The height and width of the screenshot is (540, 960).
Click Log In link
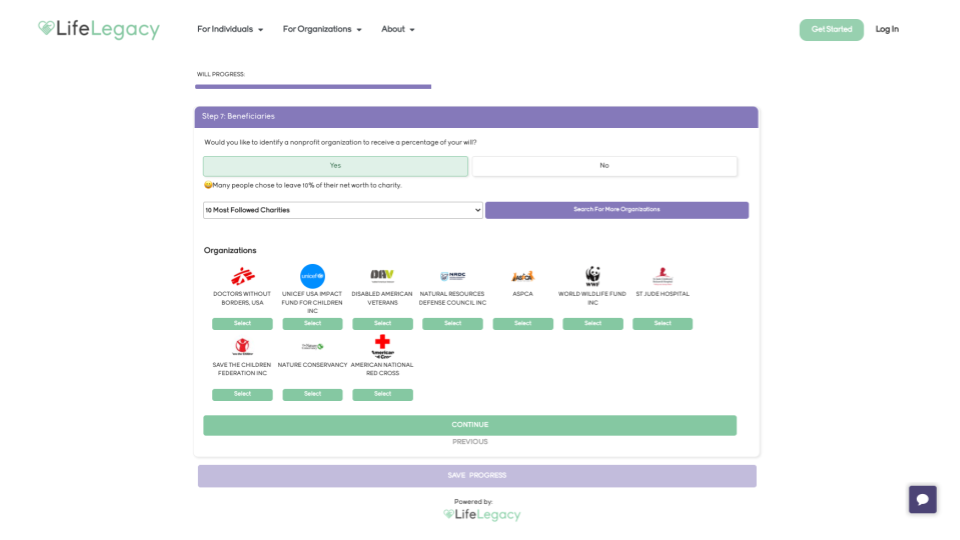point(887,29)
